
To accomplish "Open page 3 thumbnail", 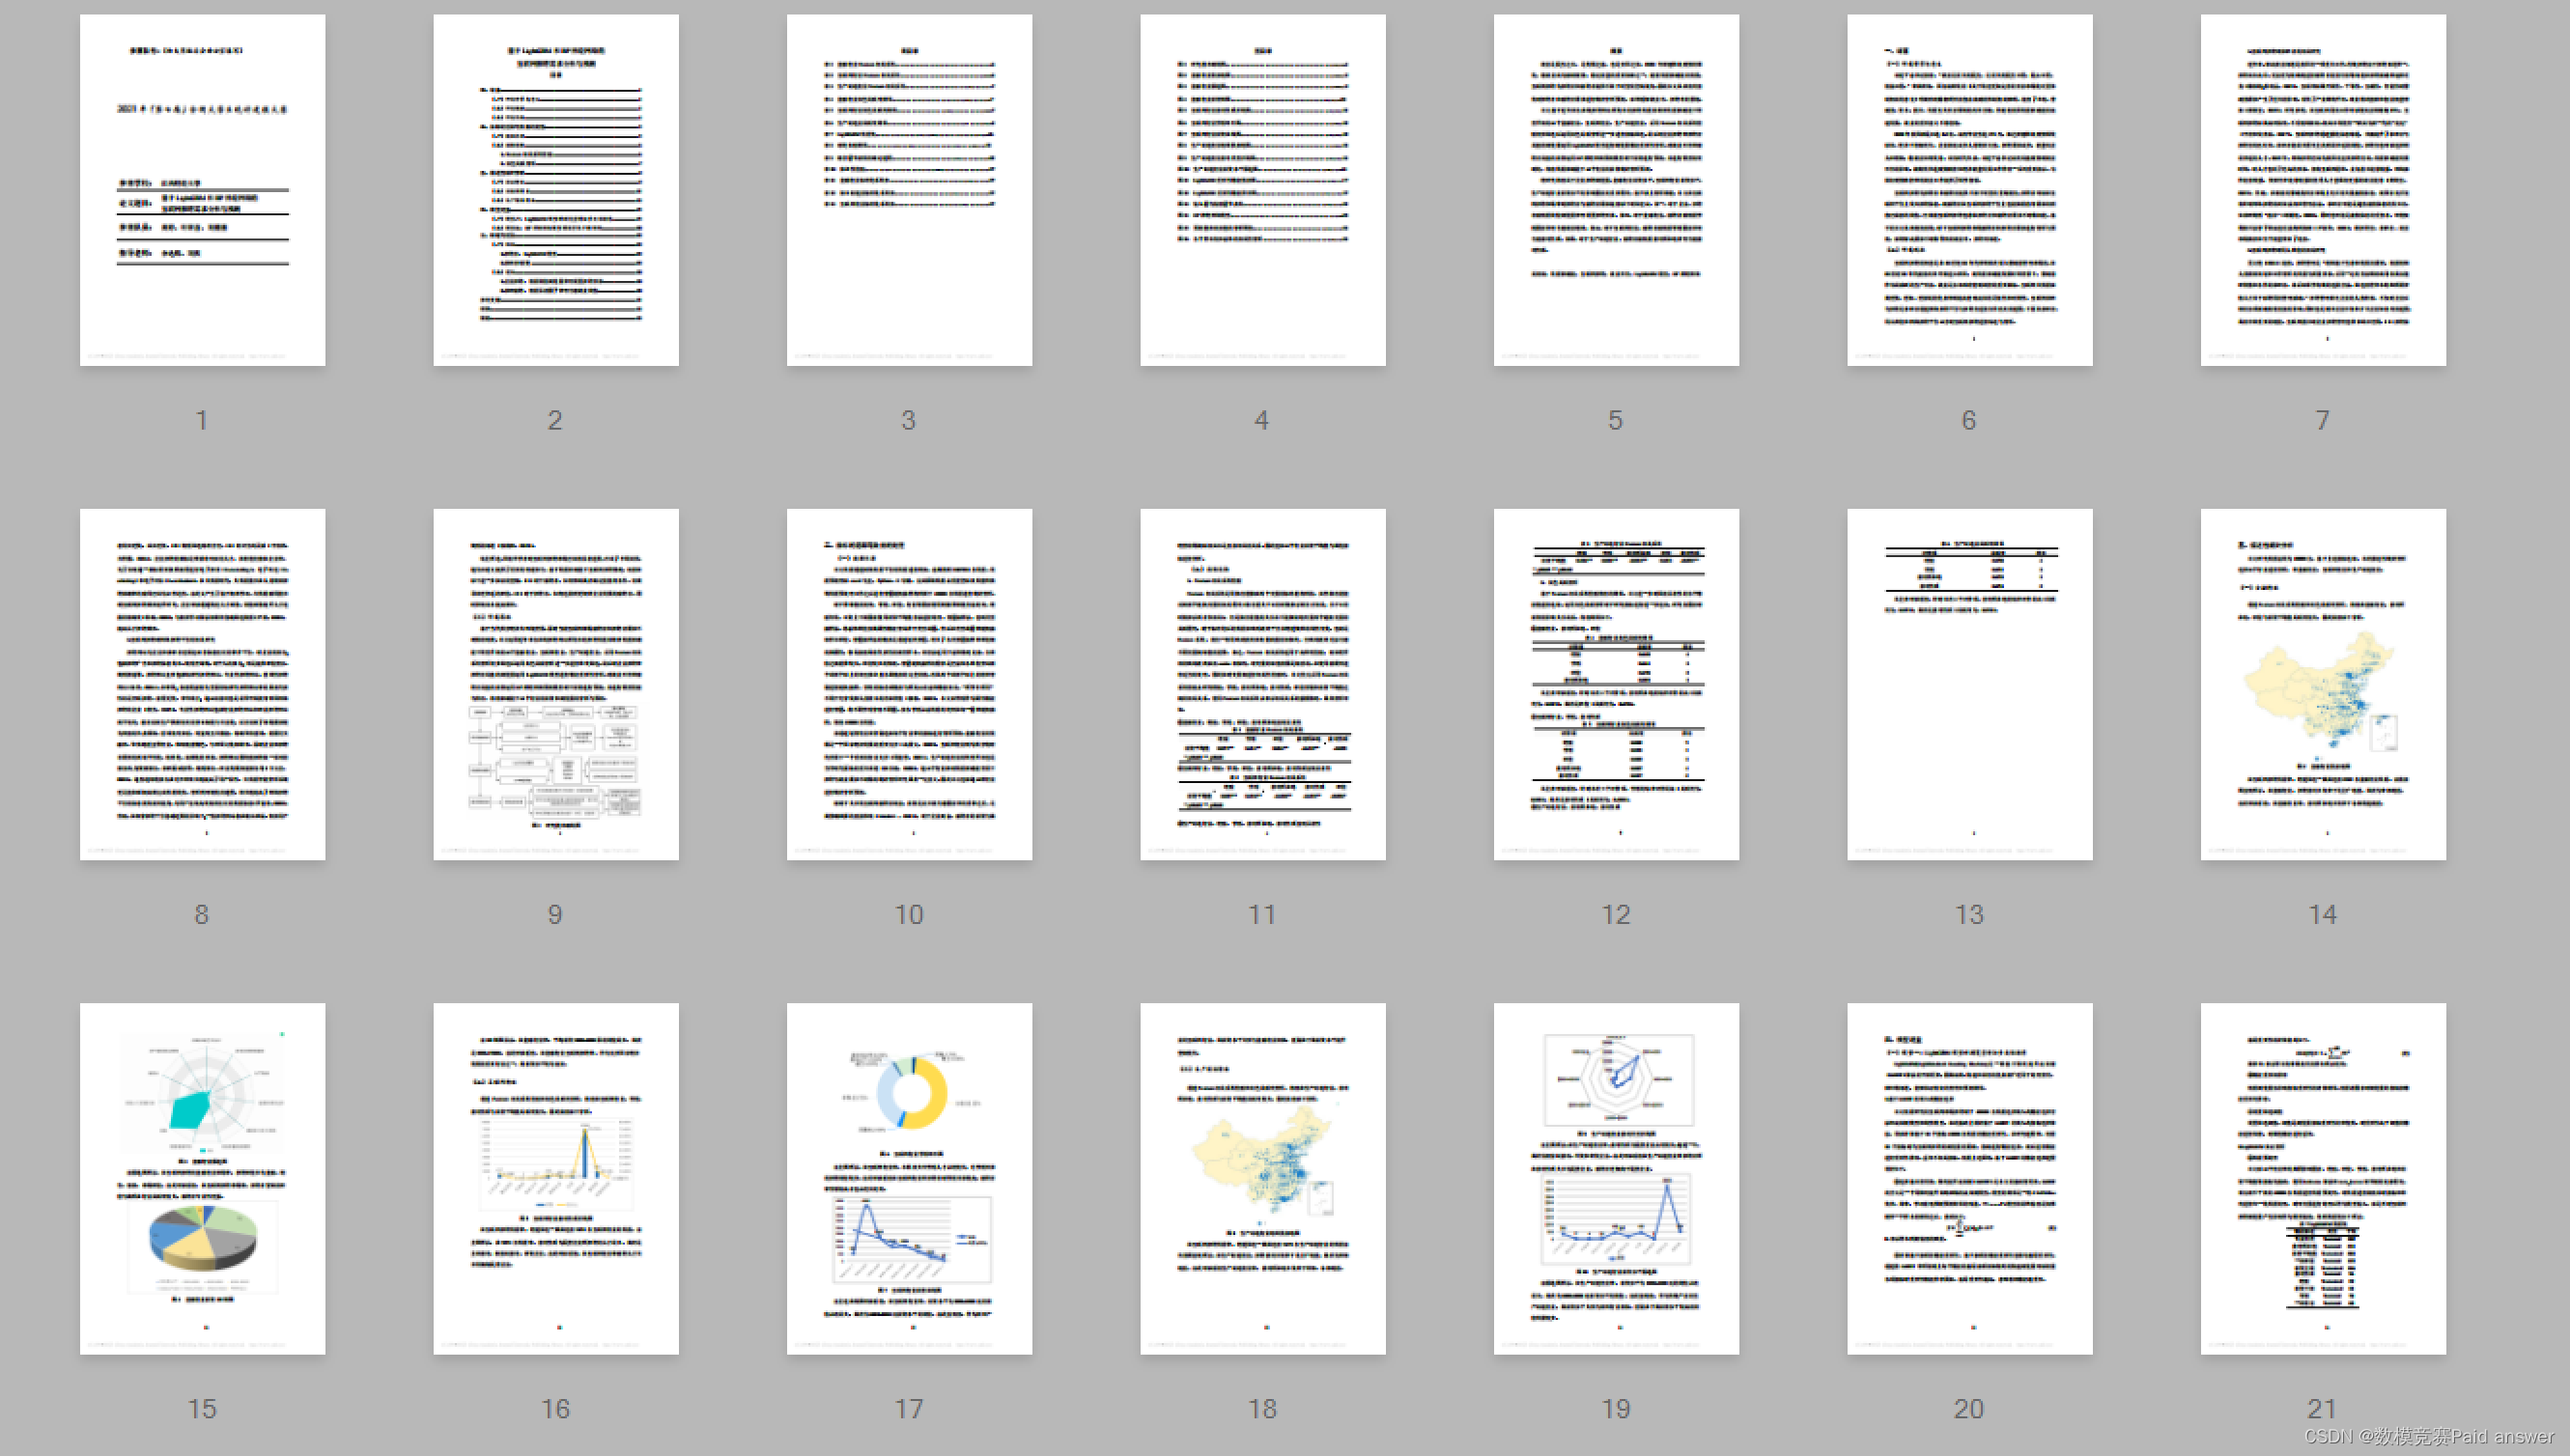I will coord(909,190).
